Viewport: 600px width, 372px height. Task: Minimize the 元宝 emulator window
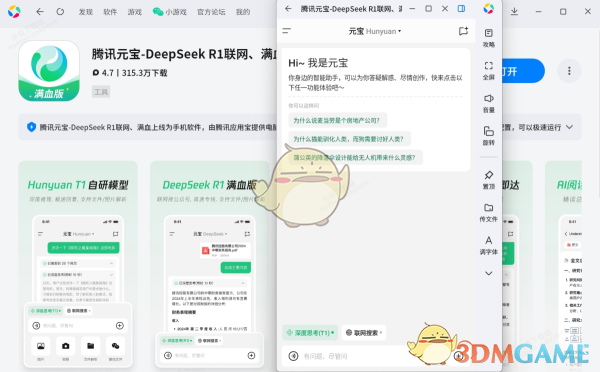click(412, 8)
